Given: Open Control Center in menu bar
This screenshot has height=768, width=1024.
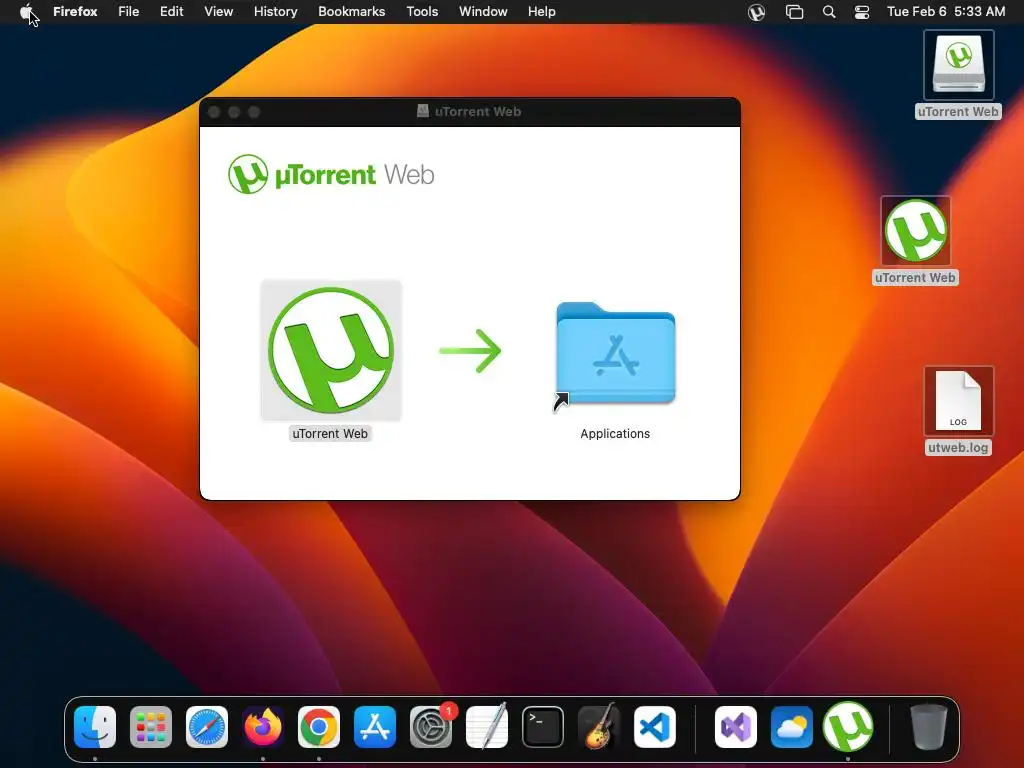Looking at the screenshot, I should [862, 12].
